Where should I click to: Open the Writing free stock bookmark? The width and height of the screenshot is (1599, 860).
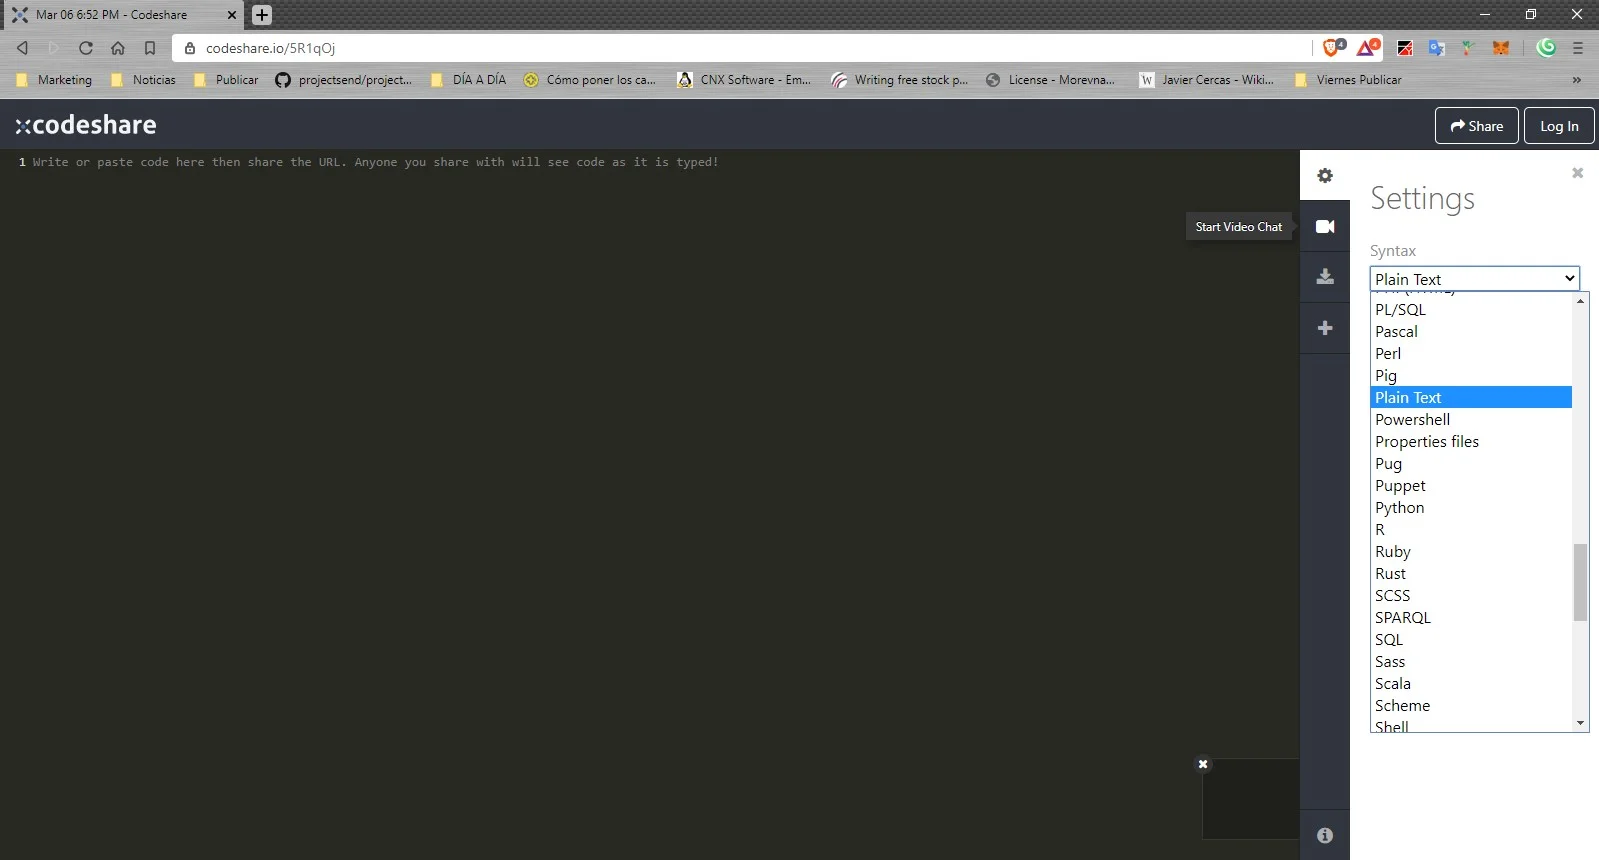(x=900, y=80)
